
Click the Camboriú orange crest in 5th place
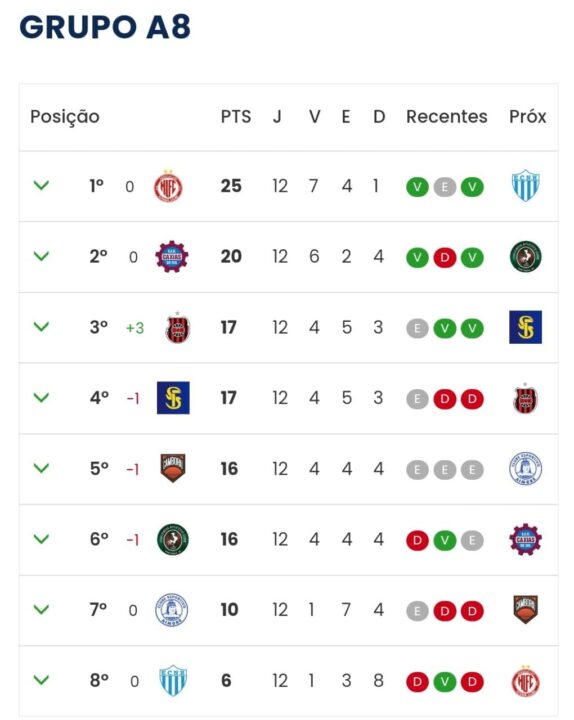coord(173,468)
